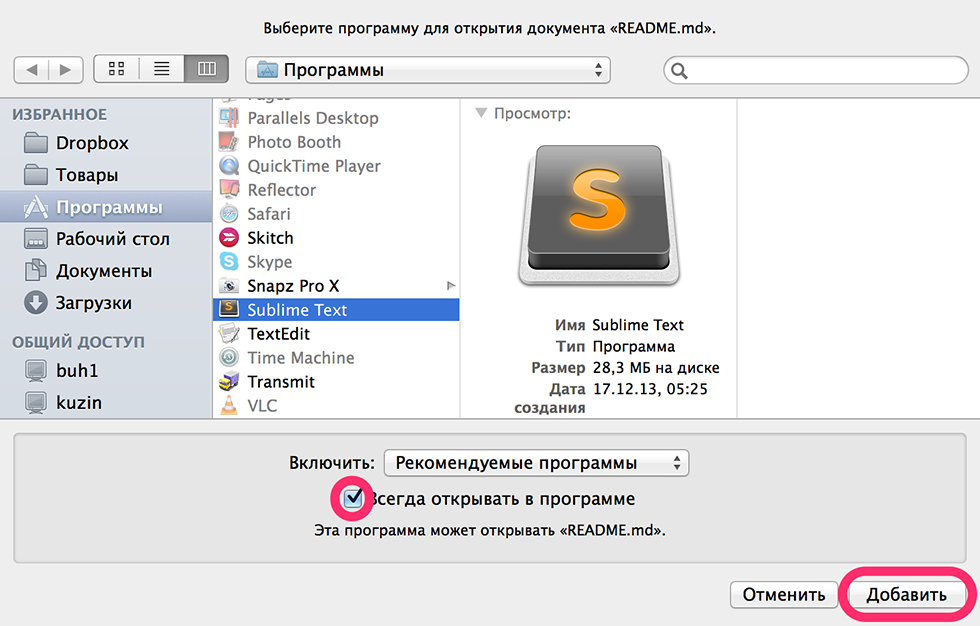The image size is (980, 626).
Task: Go forward with the right arrow button
Action: pyautogui.click(x=66, y=69)
